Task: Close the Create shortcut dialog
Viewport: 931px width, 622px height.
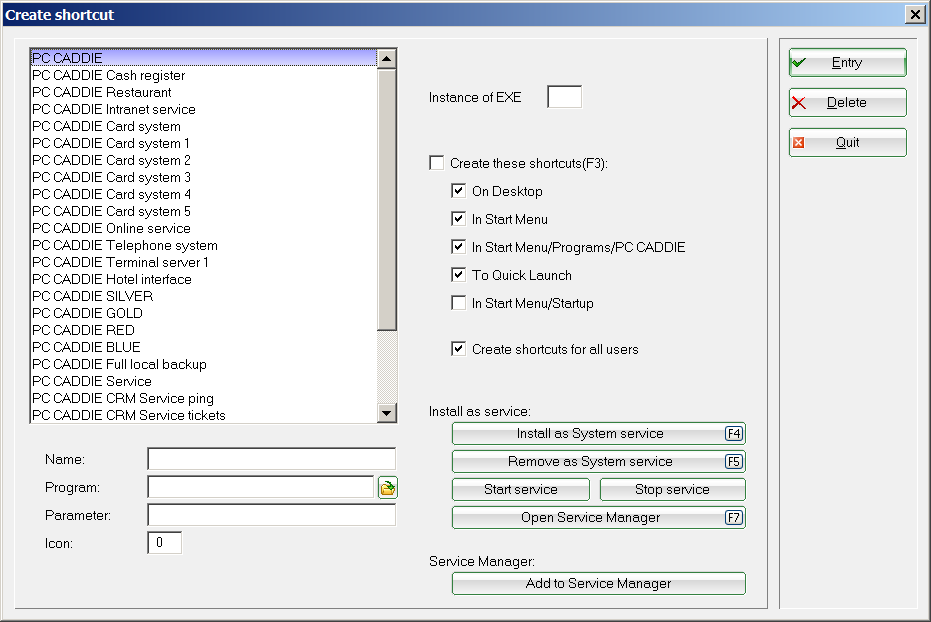Action: 915,14
